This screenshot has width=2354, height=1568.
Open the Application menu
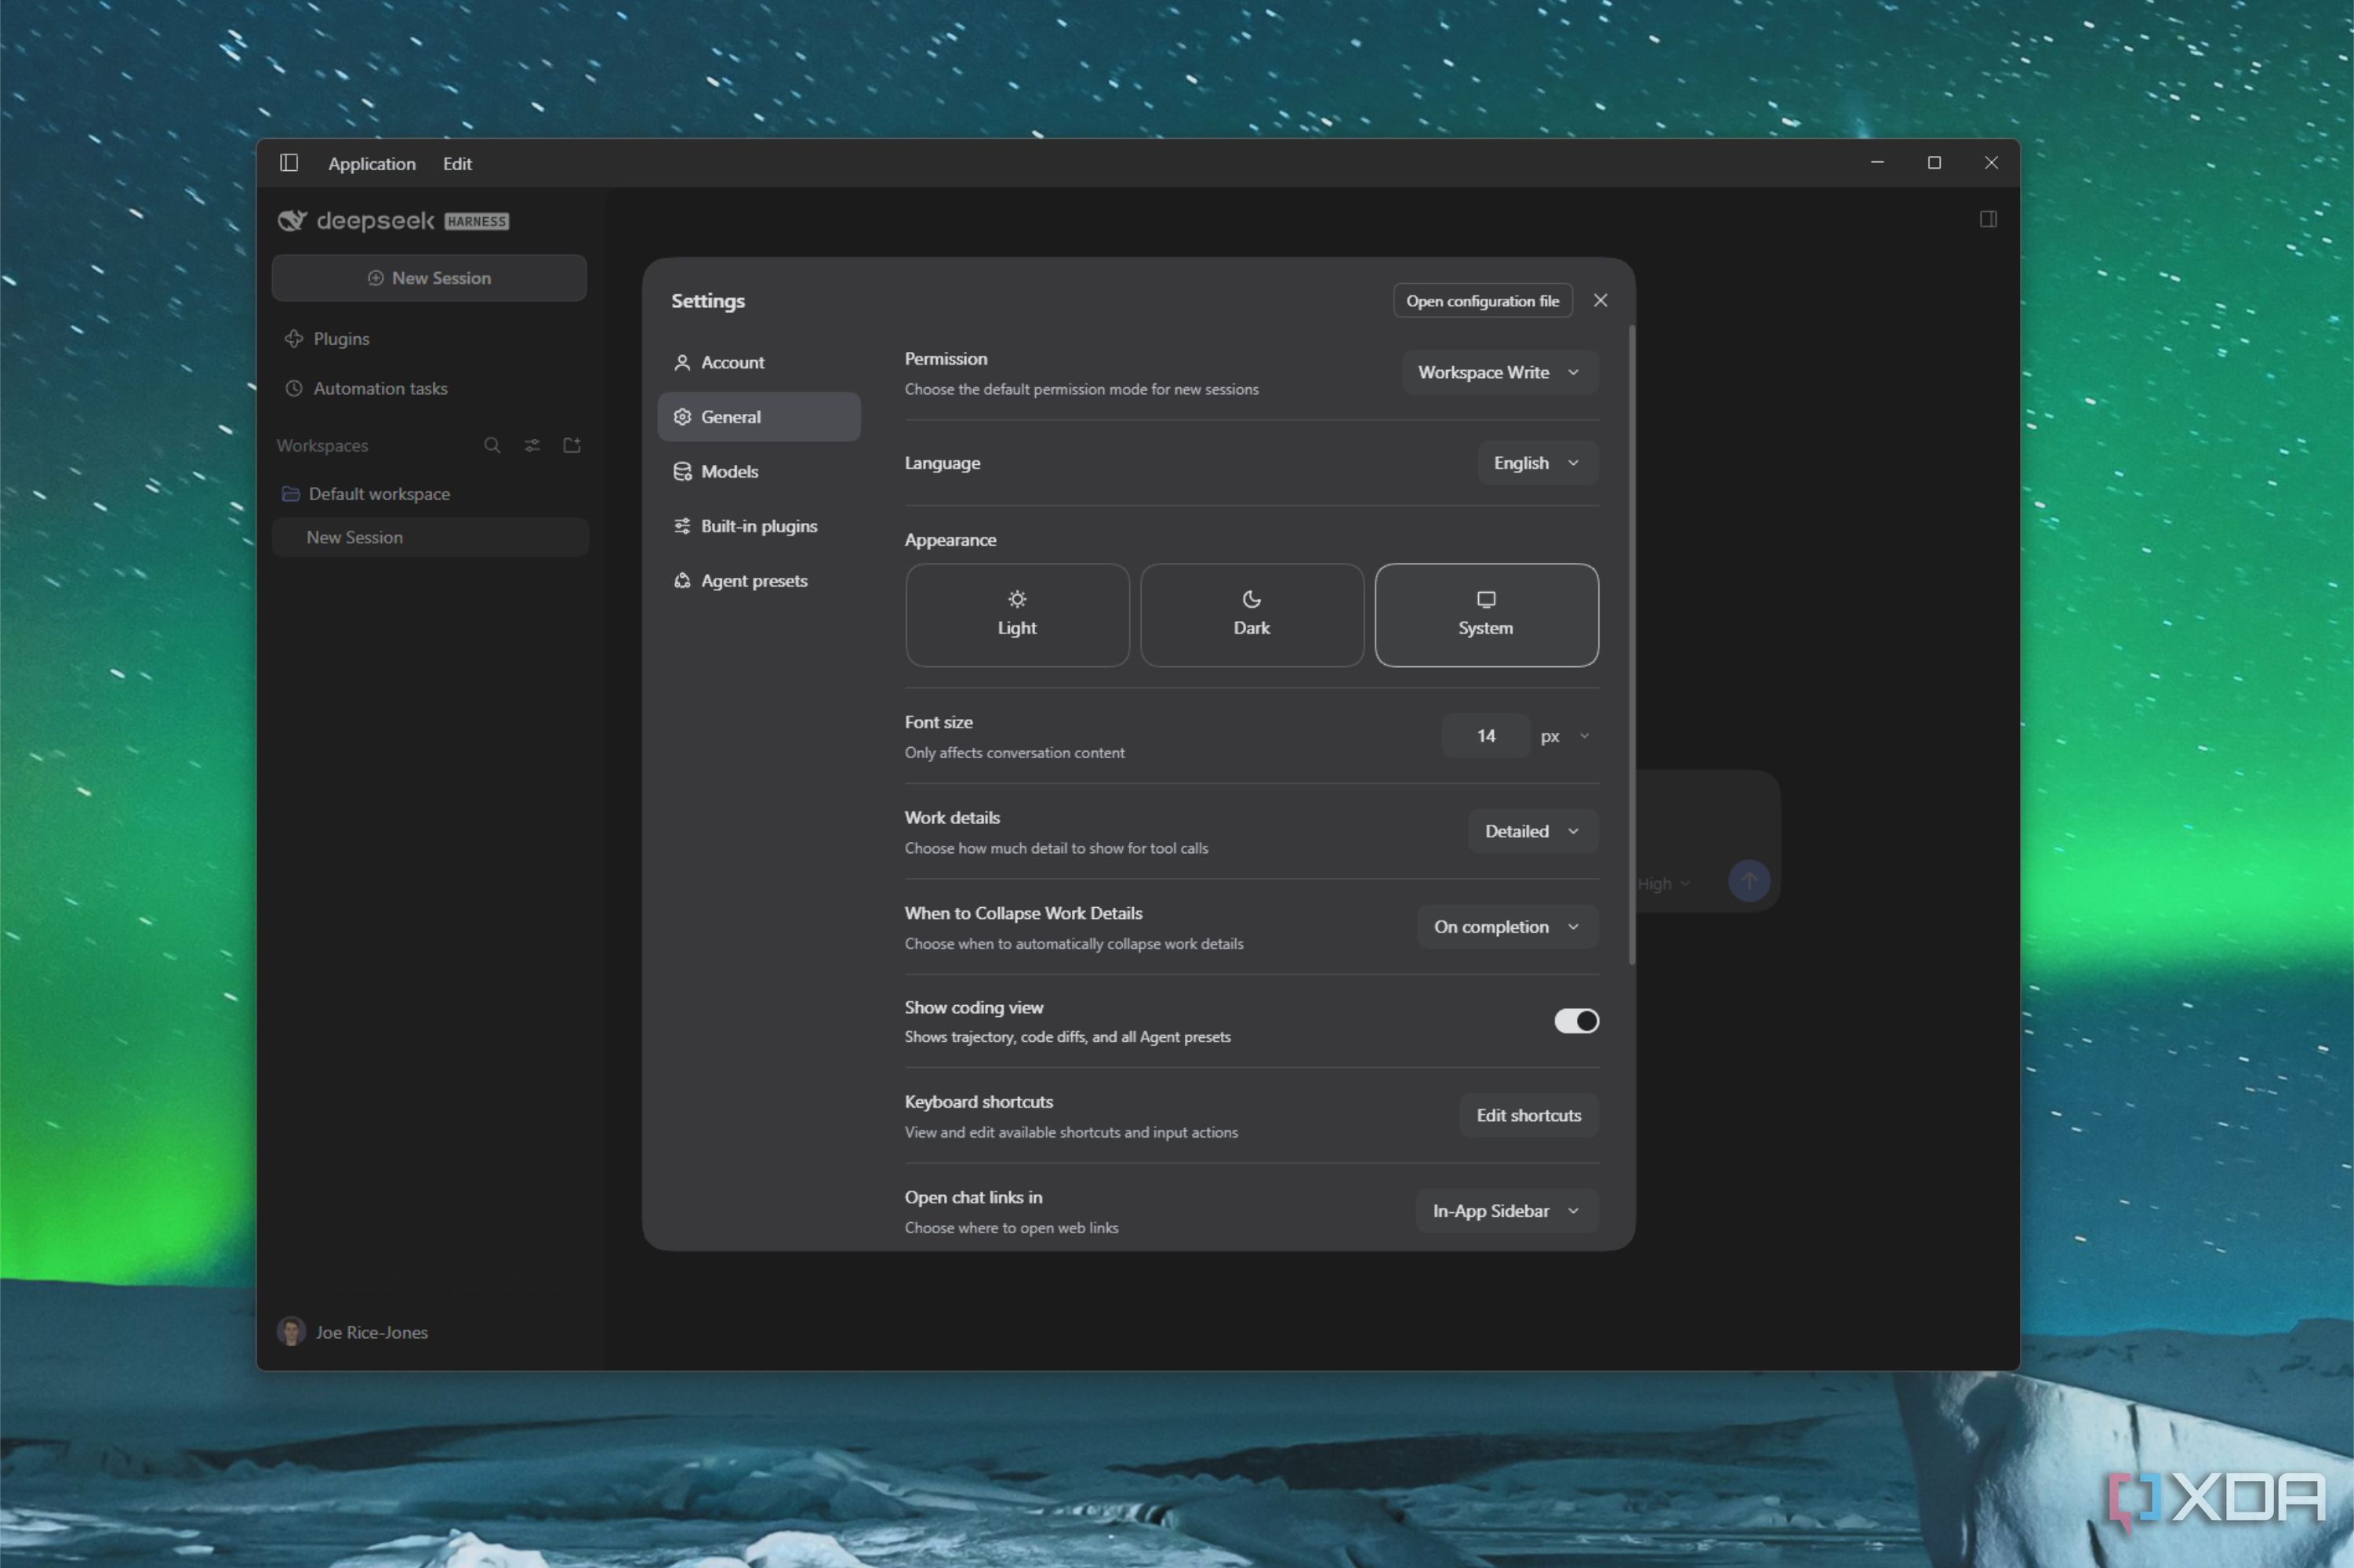pyautogui.click(x=372, y=164)
